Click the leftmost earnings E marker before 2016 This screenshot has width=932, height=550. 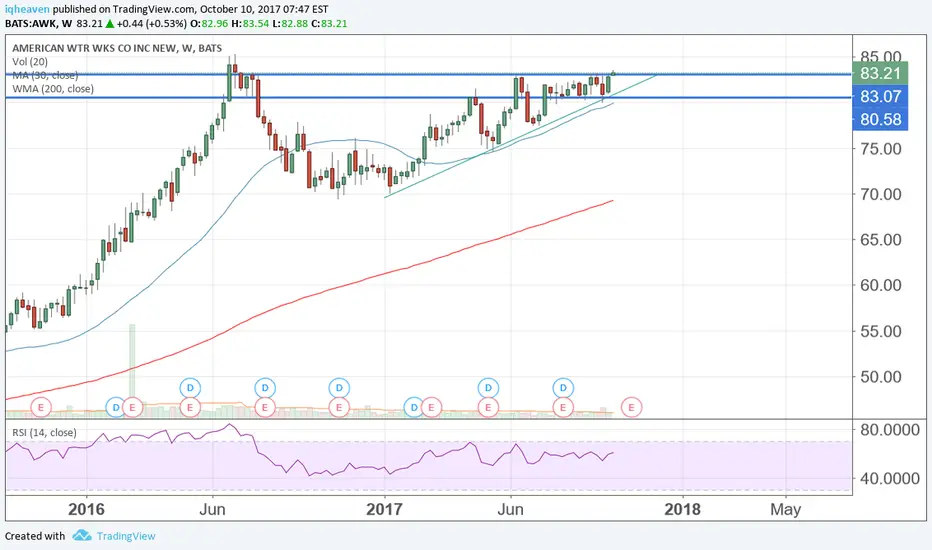pos(41,407)
